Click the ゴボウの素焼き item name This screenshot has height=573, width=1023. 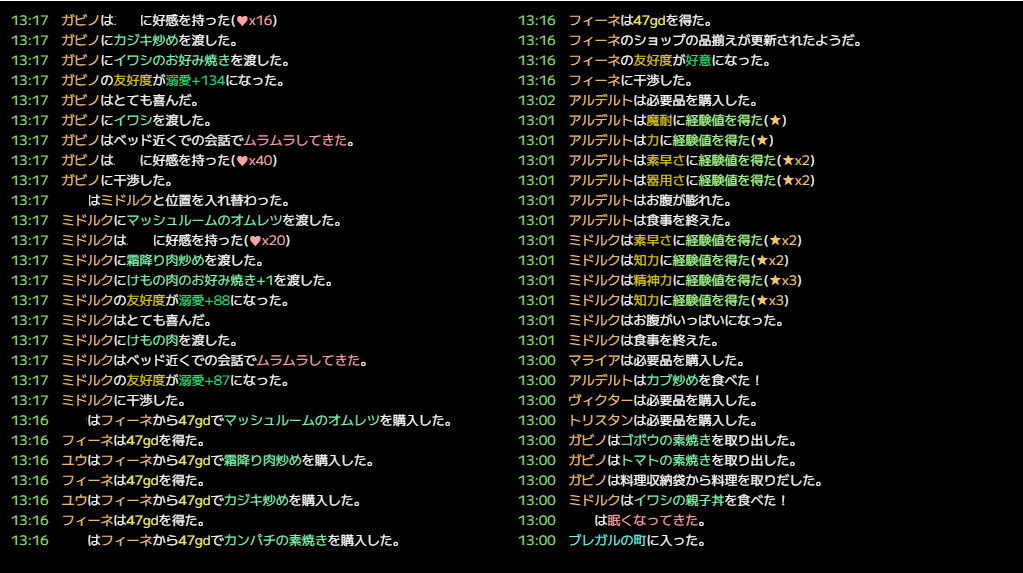[665, 440]
